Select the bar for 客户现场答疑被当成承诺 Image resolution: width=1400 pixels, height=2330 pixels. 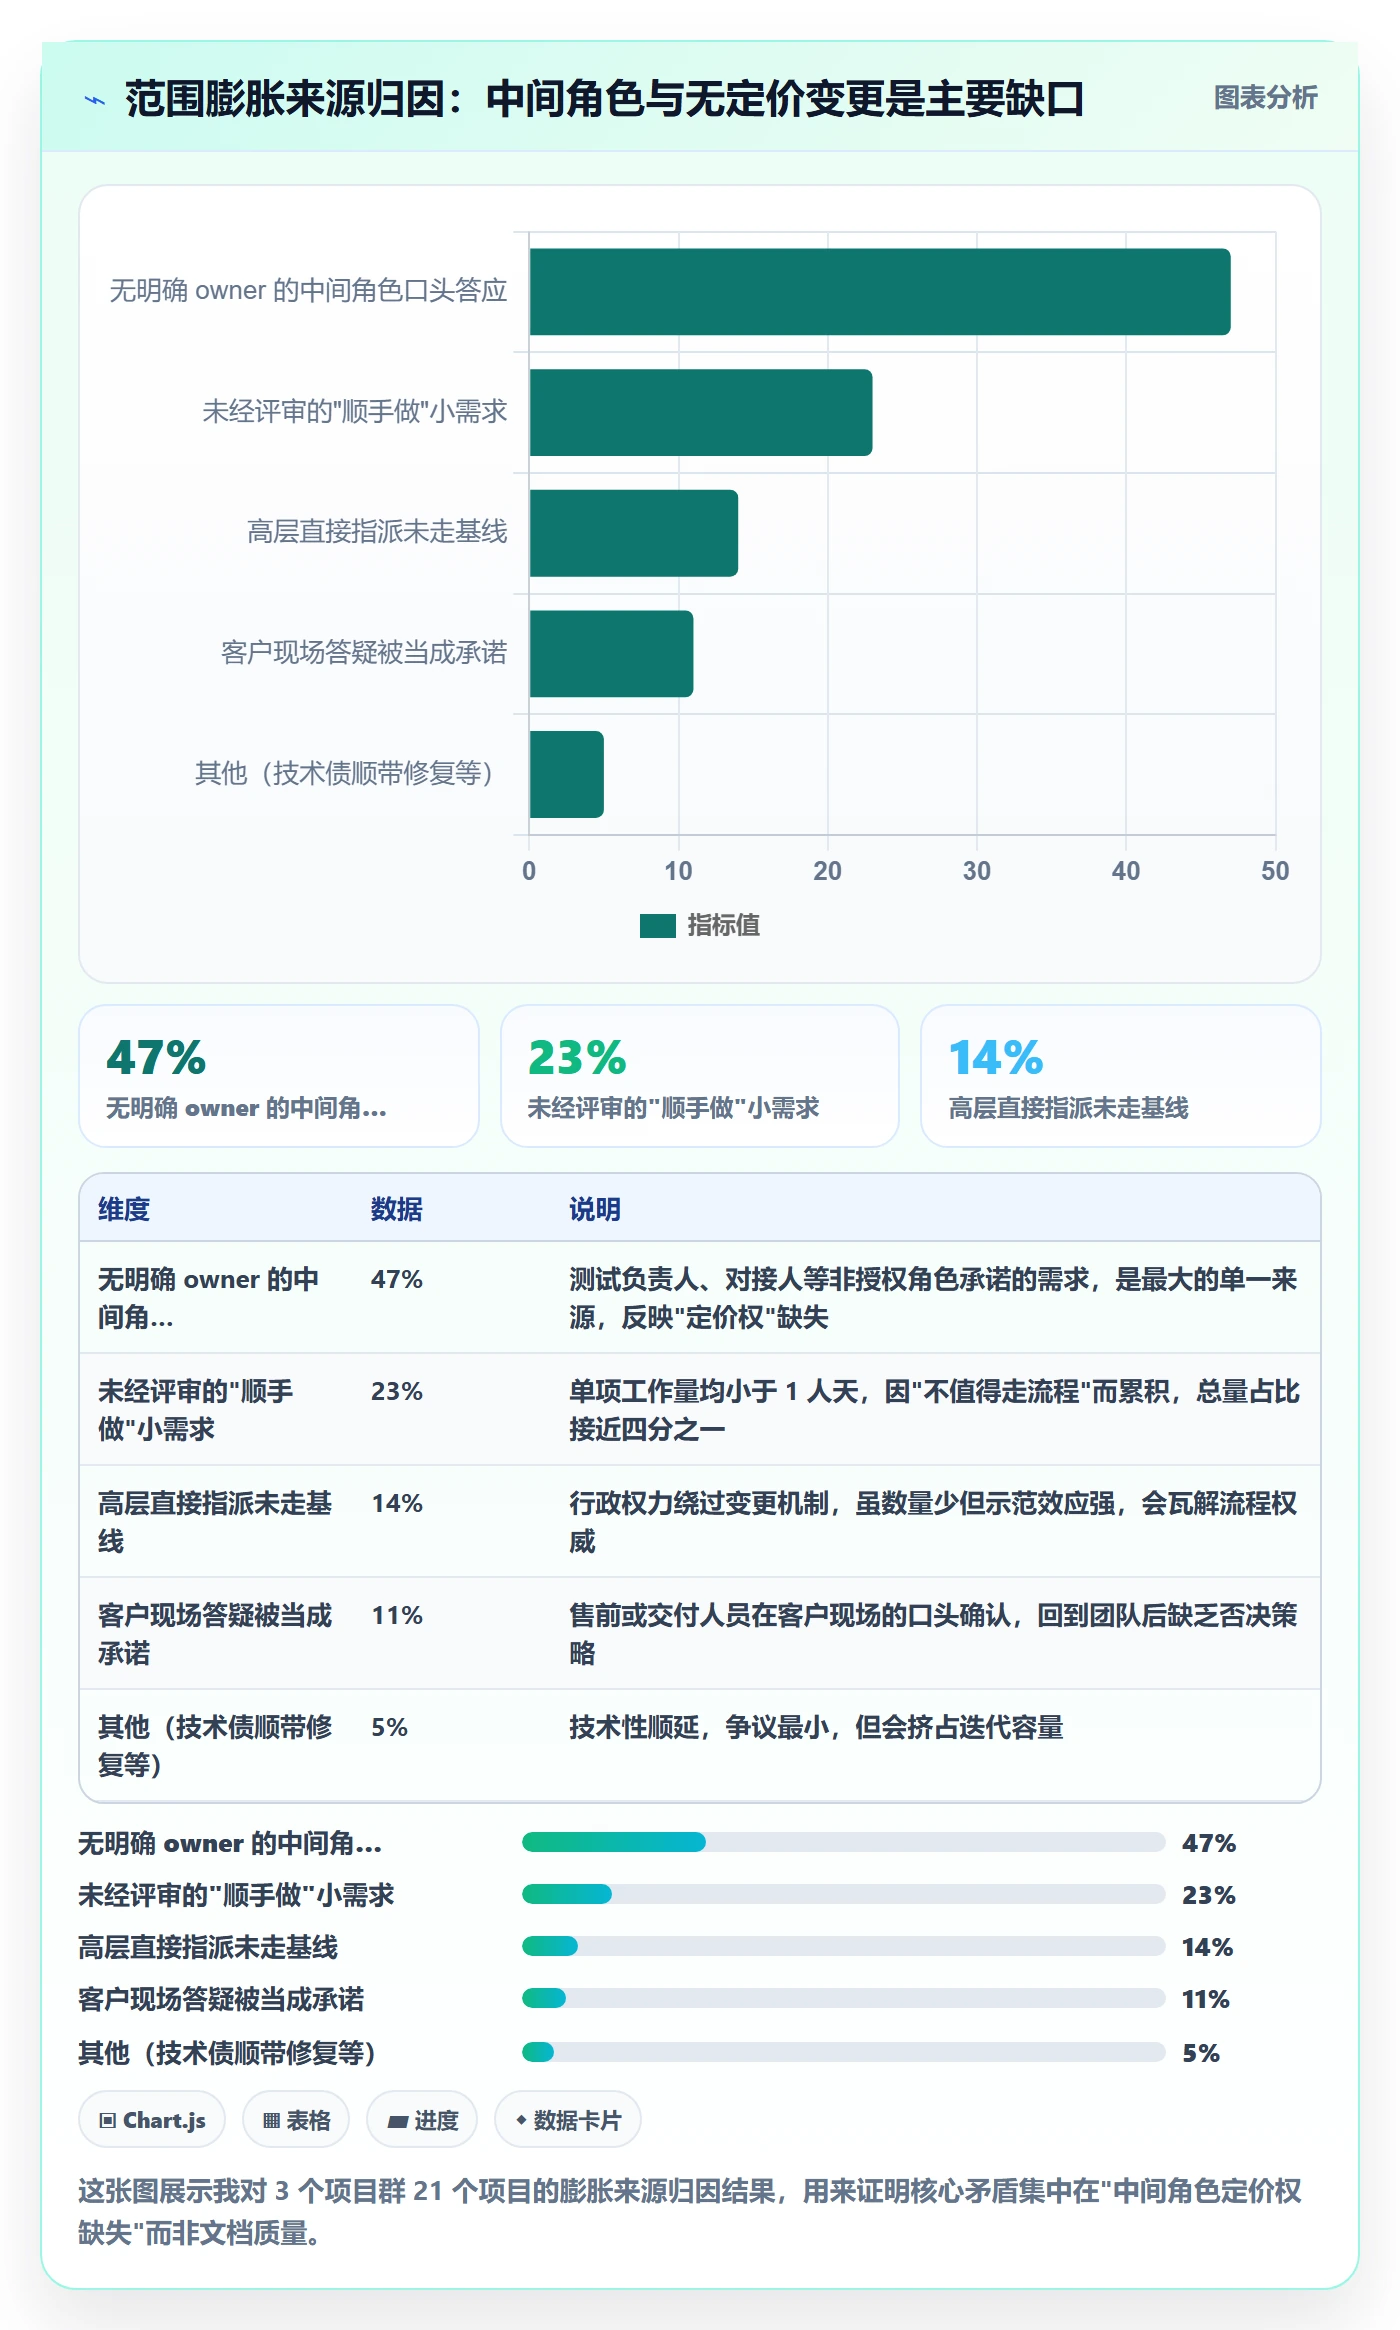(x=611, y=654)
